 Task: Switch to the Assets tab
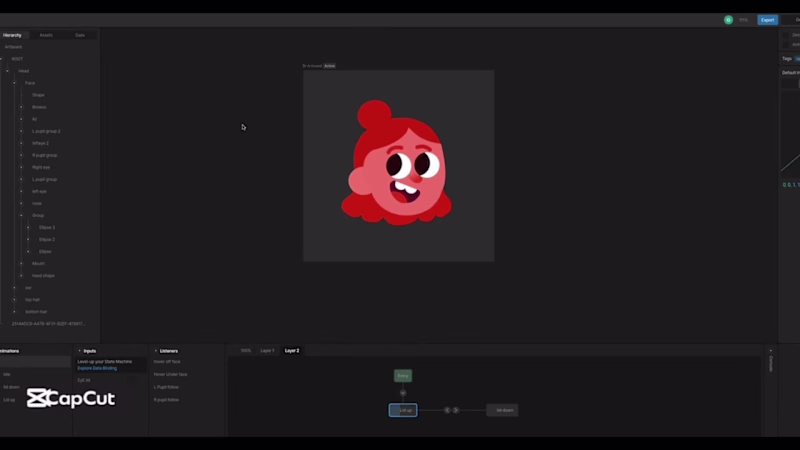pos(46,35)
